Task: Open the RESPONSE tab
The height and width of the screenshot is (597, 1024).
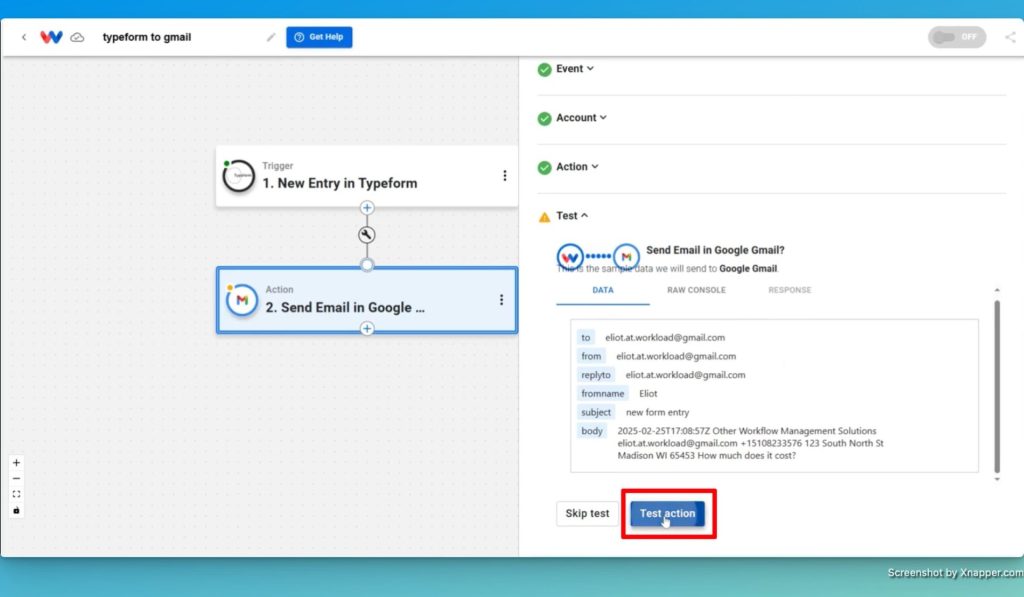Action: coord(790,290)
